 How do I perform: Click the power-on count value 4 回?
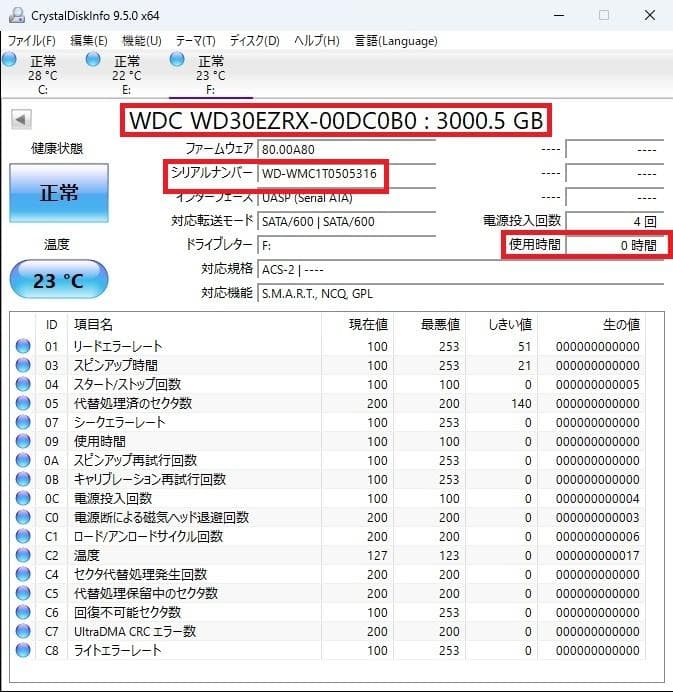(x=615, y=222)
